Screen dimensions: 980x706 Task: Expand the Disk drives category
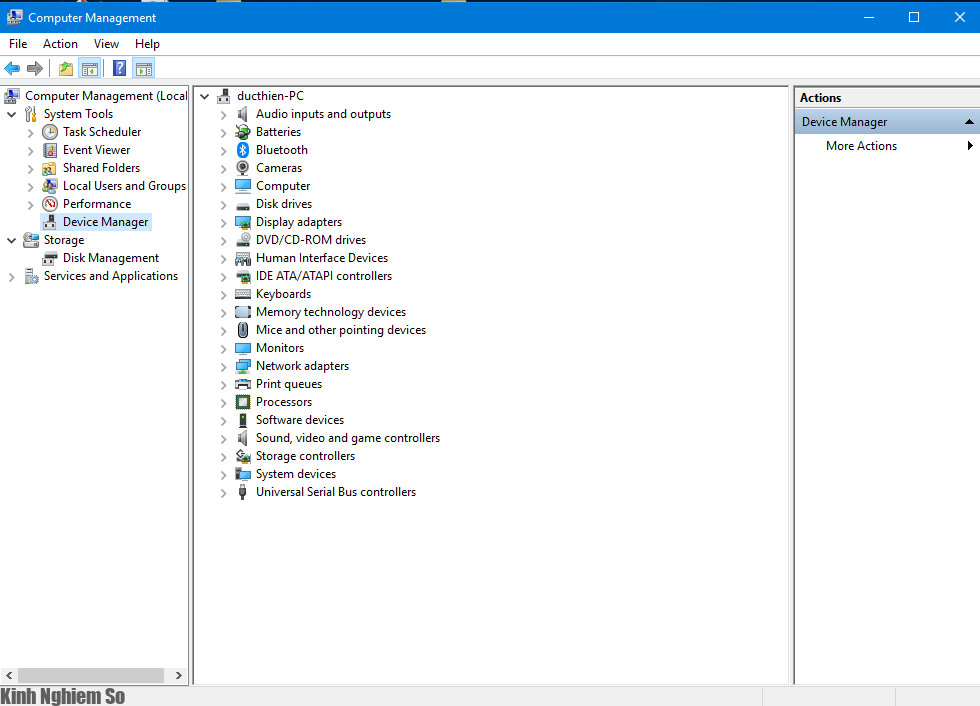coord(223,205)
